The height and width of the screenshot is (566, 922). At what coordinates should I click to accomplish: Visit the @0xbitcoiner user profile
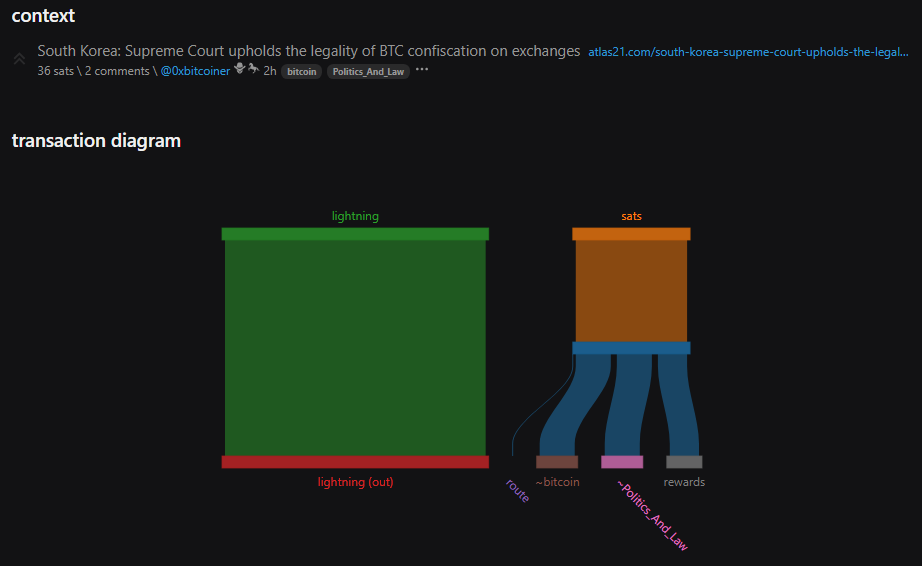(195, 71)
